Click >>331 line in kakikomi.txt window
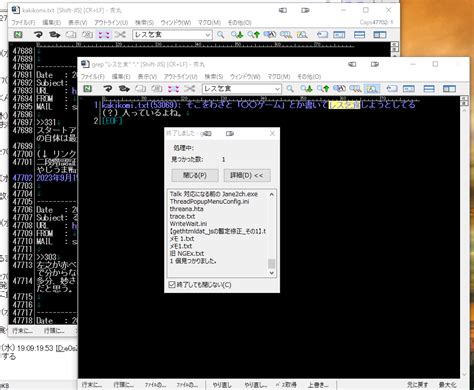 pos(46,122)
